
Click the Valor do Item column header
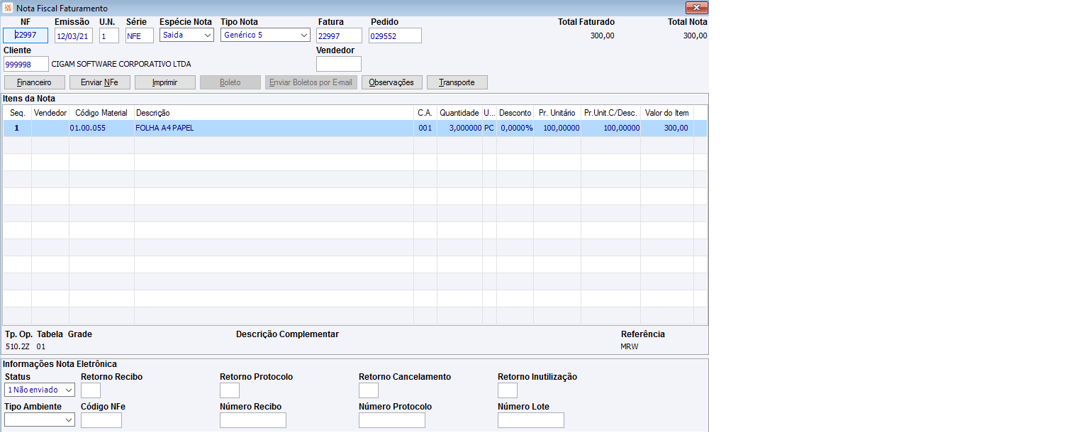point(667,112)
